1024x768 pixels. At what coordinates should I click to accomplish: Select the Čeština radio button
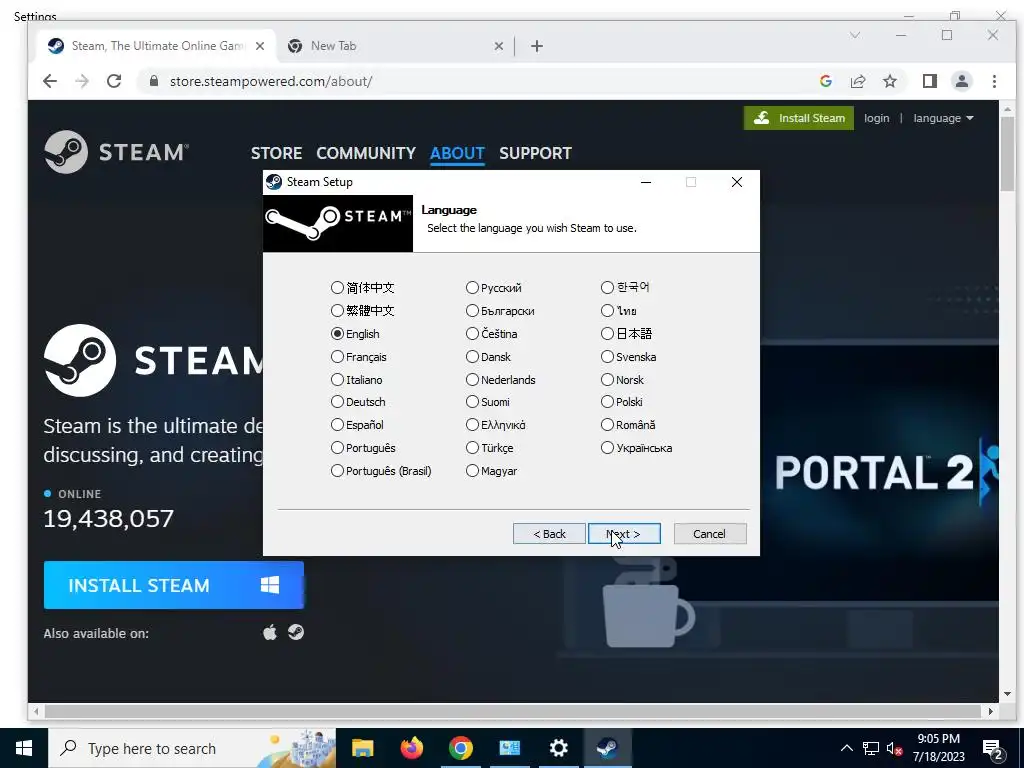pyautogui.click(x=472, y=334)
